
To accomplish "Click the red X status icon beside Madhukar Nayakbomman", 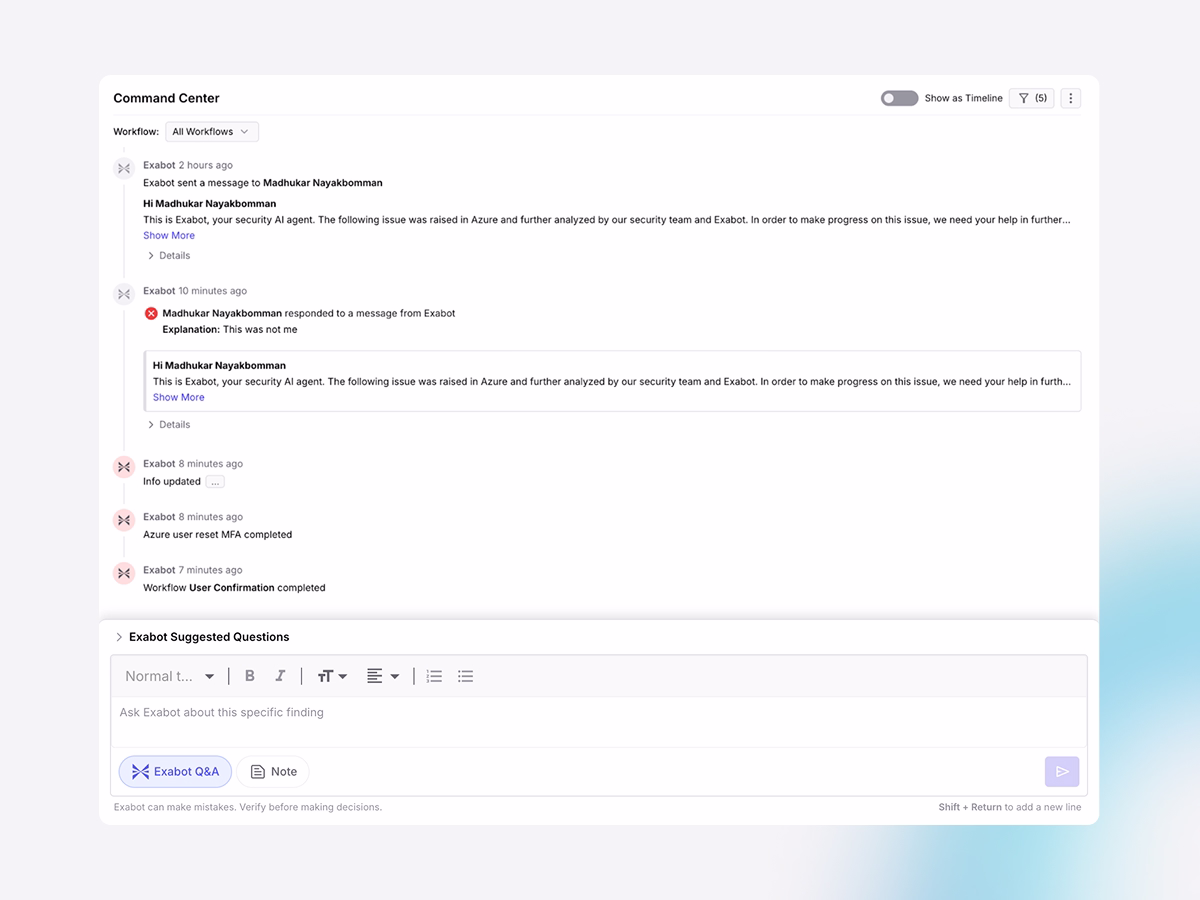I will pos(151,313).
